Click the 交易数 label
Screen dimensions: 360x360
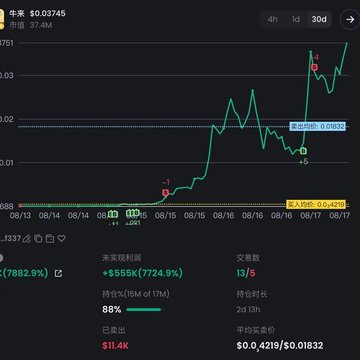coord(248,258)
